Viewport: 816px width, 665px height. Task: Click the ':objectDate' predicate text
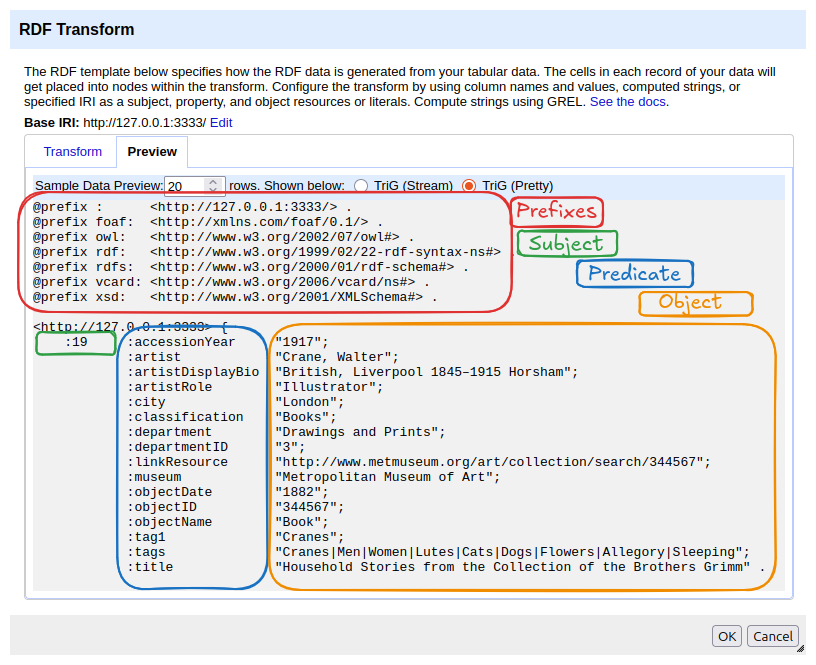point(170,492)
